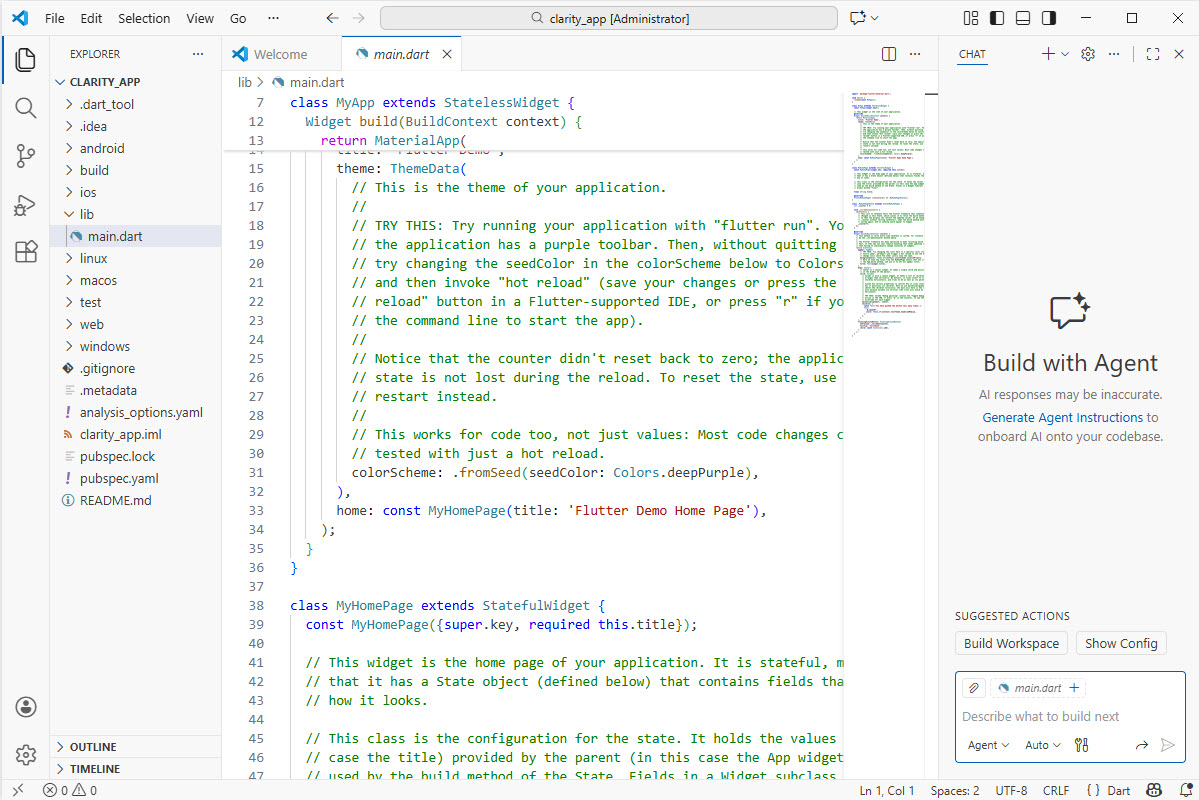Click the Generate Agent Instructions link
Image resolution: width=1199 pixels, height=800 pixels.
(x=1062, y=418)
